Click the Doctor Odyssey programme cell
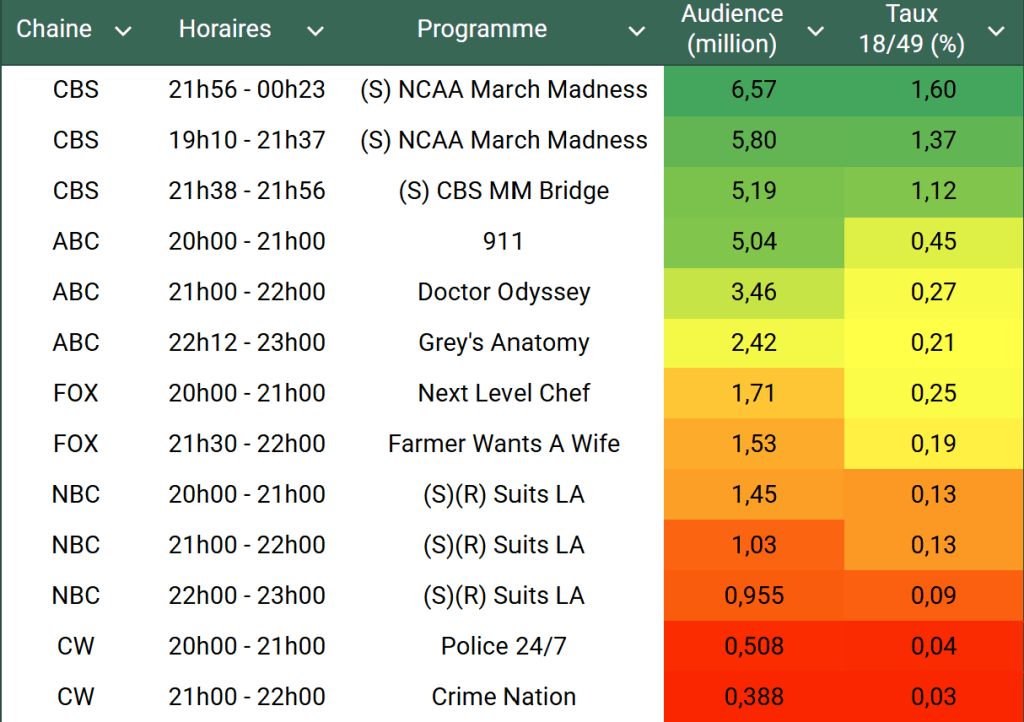The width and height of the screenshot is (1024, 722). coord(504,292)
